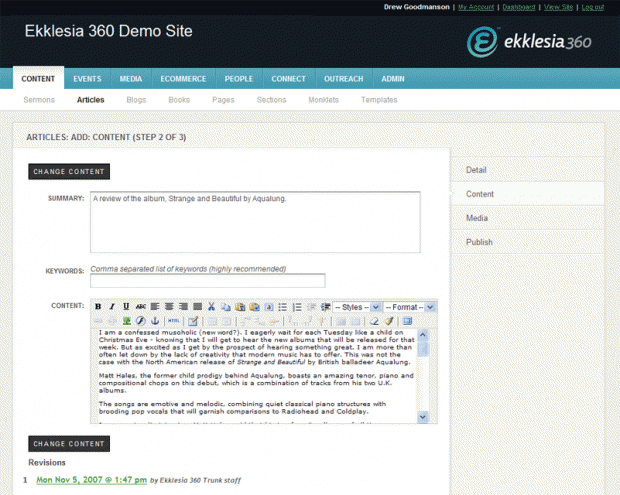Select the Content main tab

[x=38, y=79]
